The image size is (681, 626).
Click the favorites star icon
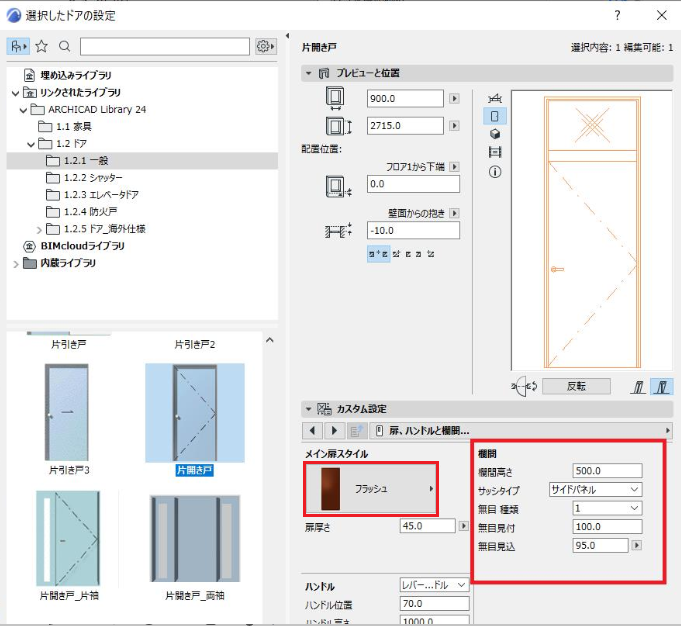pyautogui.click(x=42, y=46)
